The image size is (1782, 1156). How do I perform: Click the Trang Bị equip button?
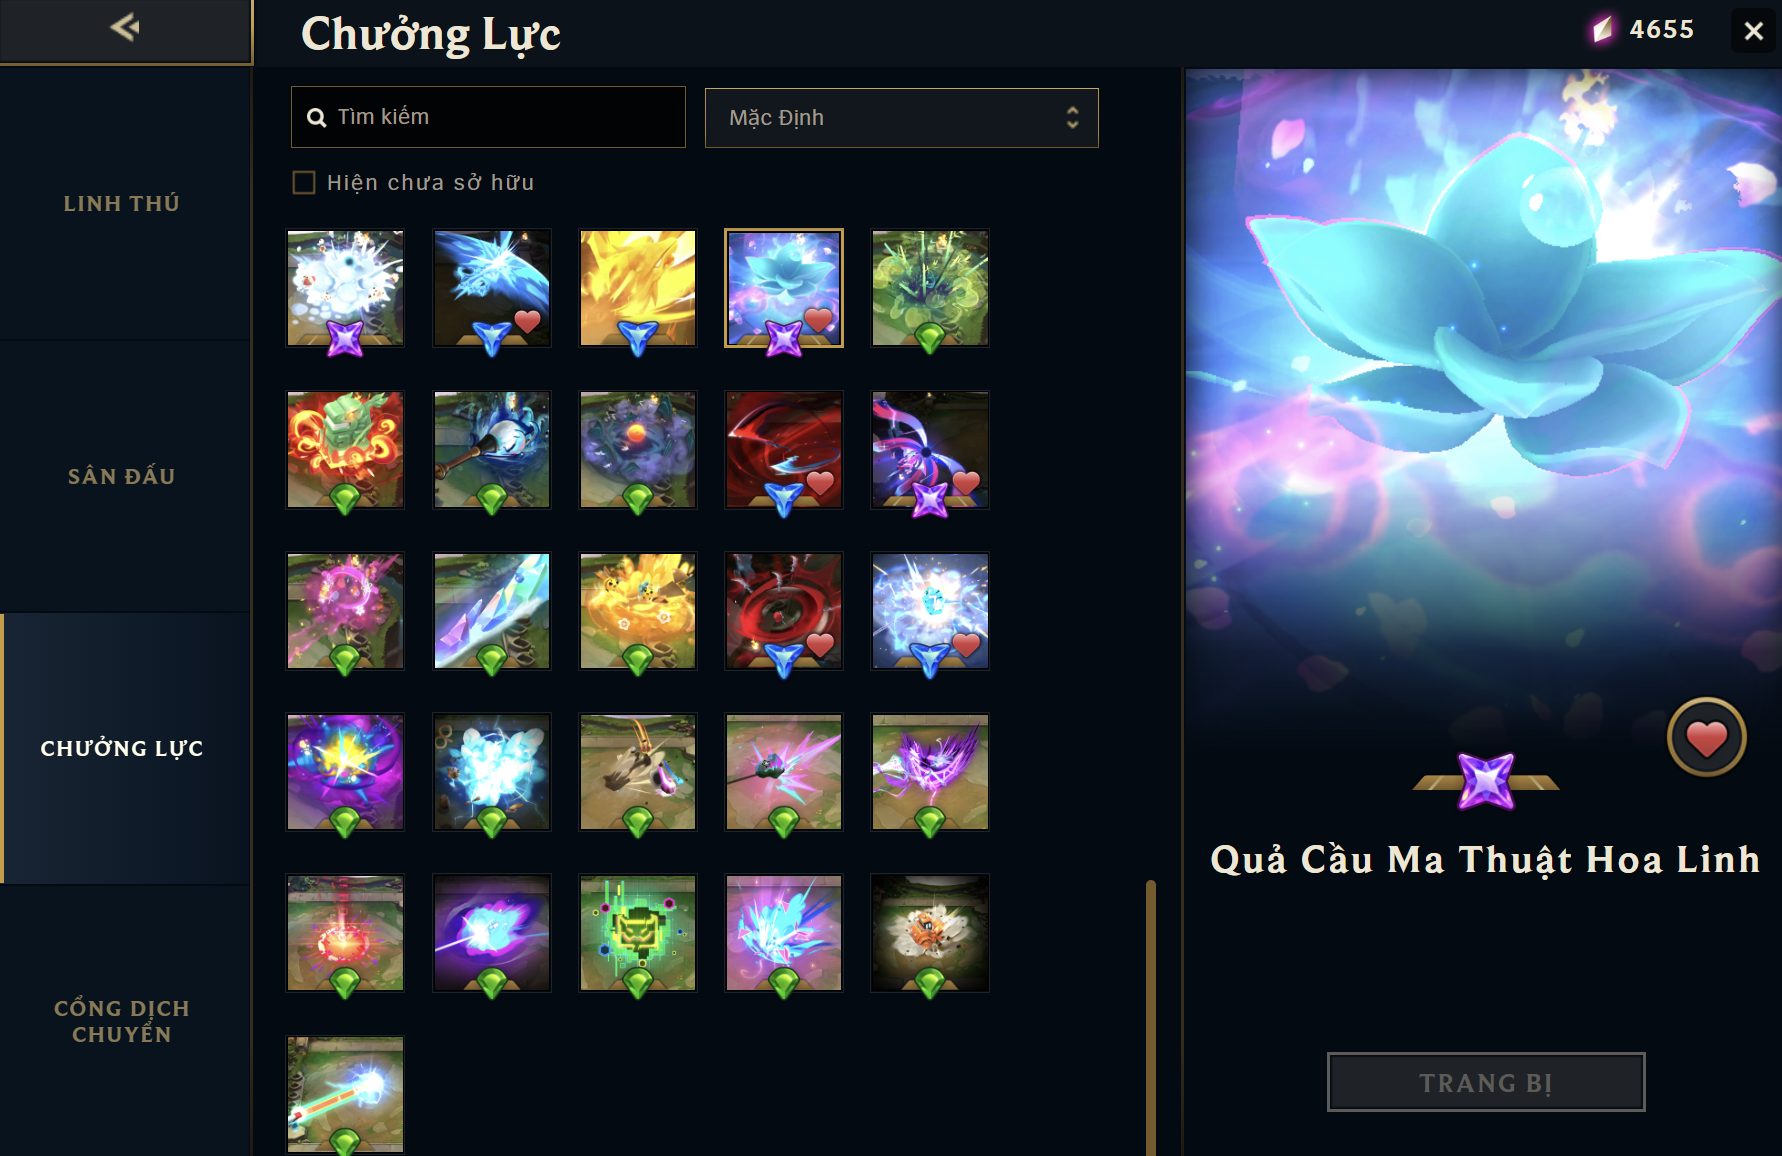(x=1485, y=1082)
